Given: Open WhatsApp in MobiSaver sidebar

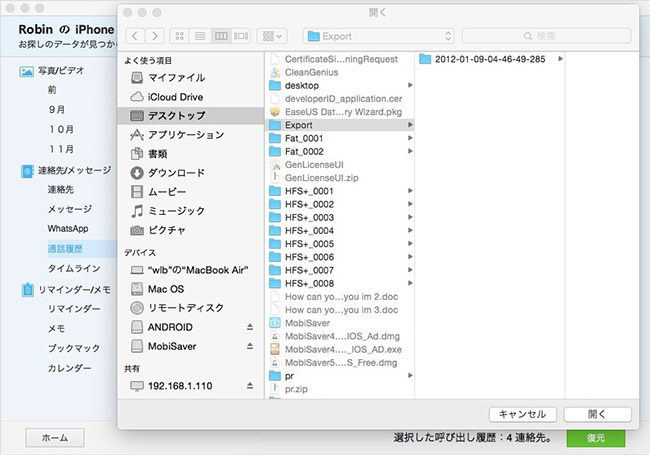Looking at the screenshot, I should pos(68,229).
